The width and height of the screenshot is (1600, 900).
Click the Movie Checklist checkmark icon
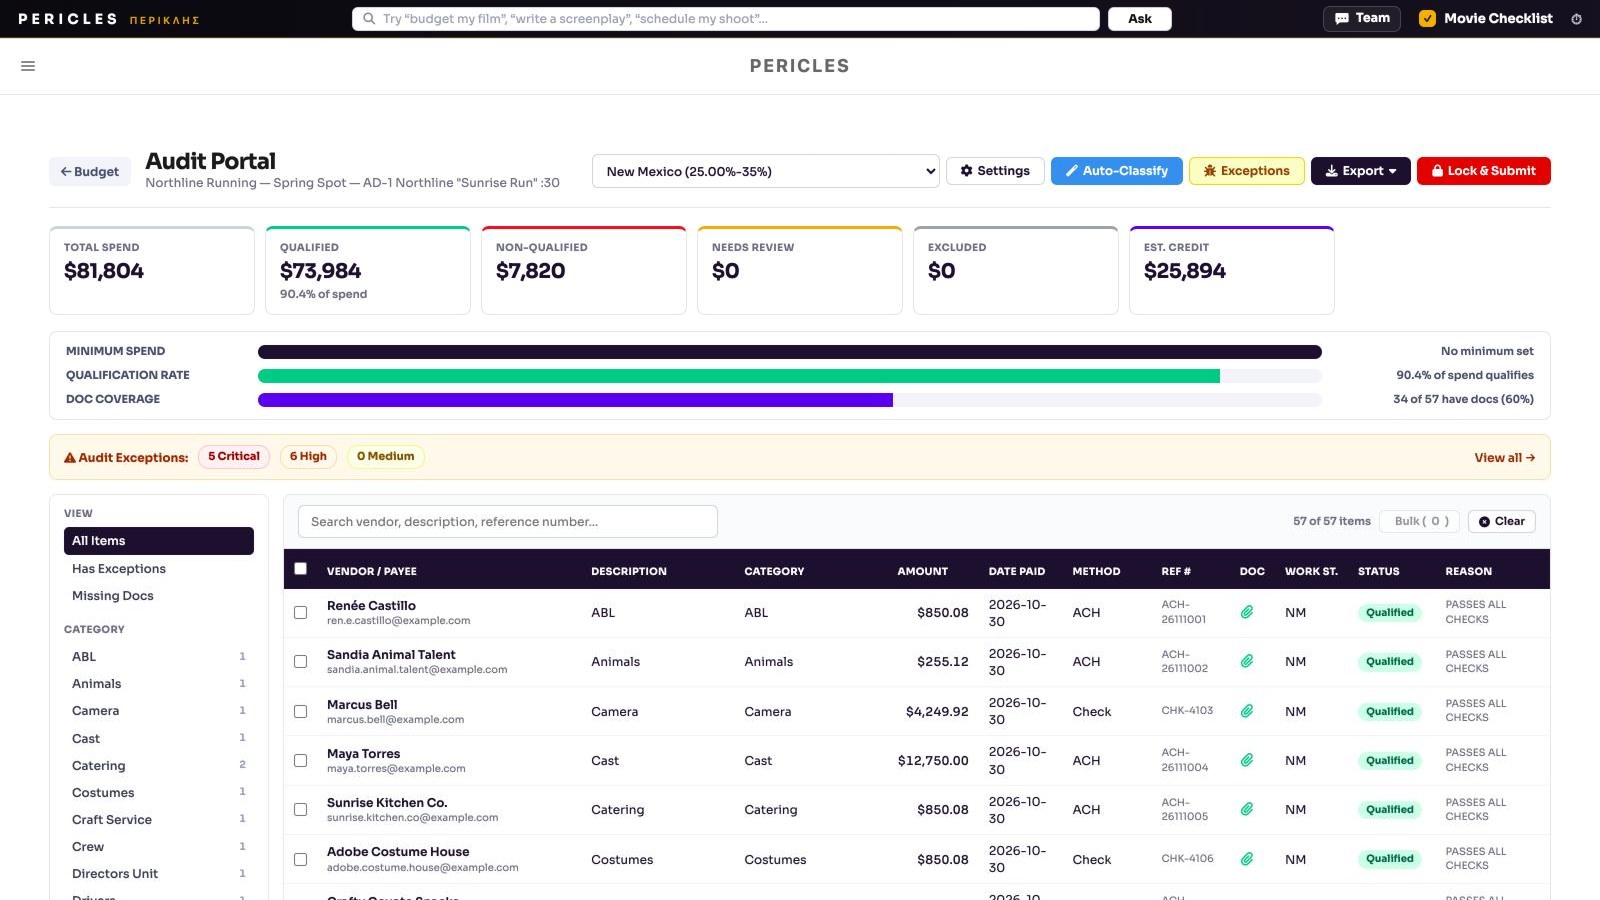click(x=1427, y=19)
